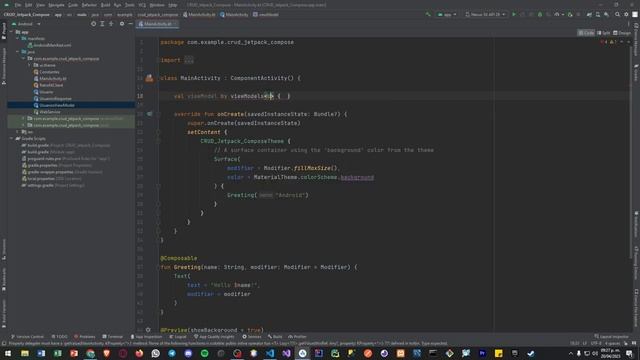
Task: Click MainActivity class gutter icon
Action: [x=149, y=78]
